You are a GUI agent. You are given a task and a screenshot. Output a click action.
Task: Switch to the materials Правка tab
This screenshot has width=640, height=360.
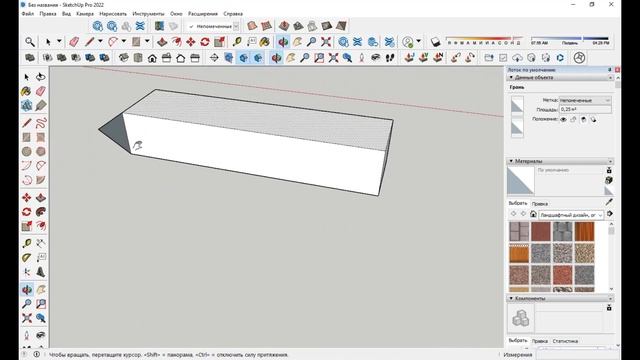(540, 203)
